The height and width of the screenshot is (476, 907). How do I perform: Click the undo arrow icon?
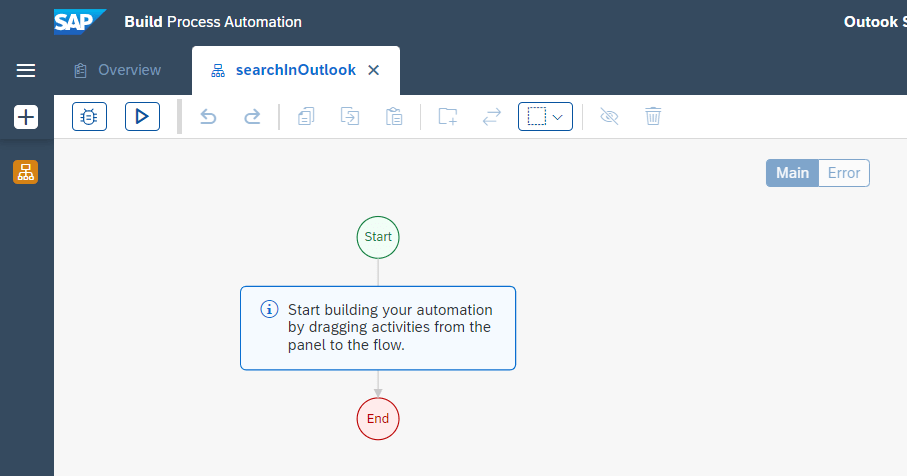pos(208,117)
